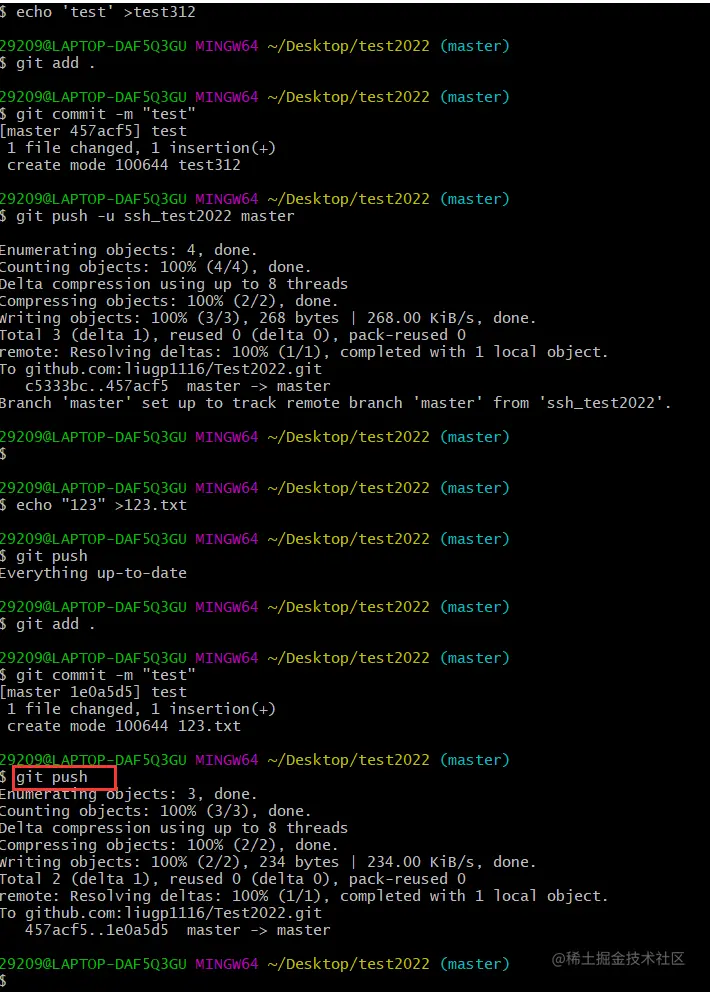Click "Counting objects: 100% (3/3), done."
This screenshot has width=710, height=992.
pos(156,811)
